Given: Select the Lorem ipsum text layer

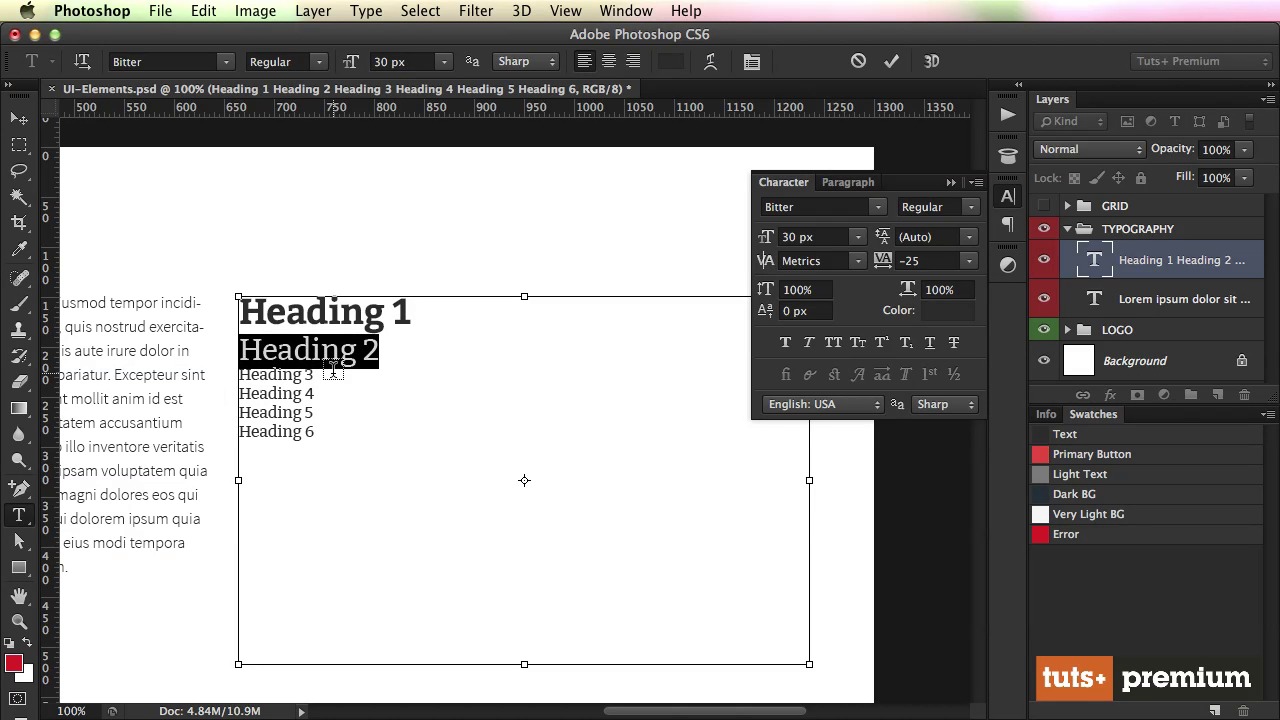Looking at the screenshot, I should click(1183, 299).
